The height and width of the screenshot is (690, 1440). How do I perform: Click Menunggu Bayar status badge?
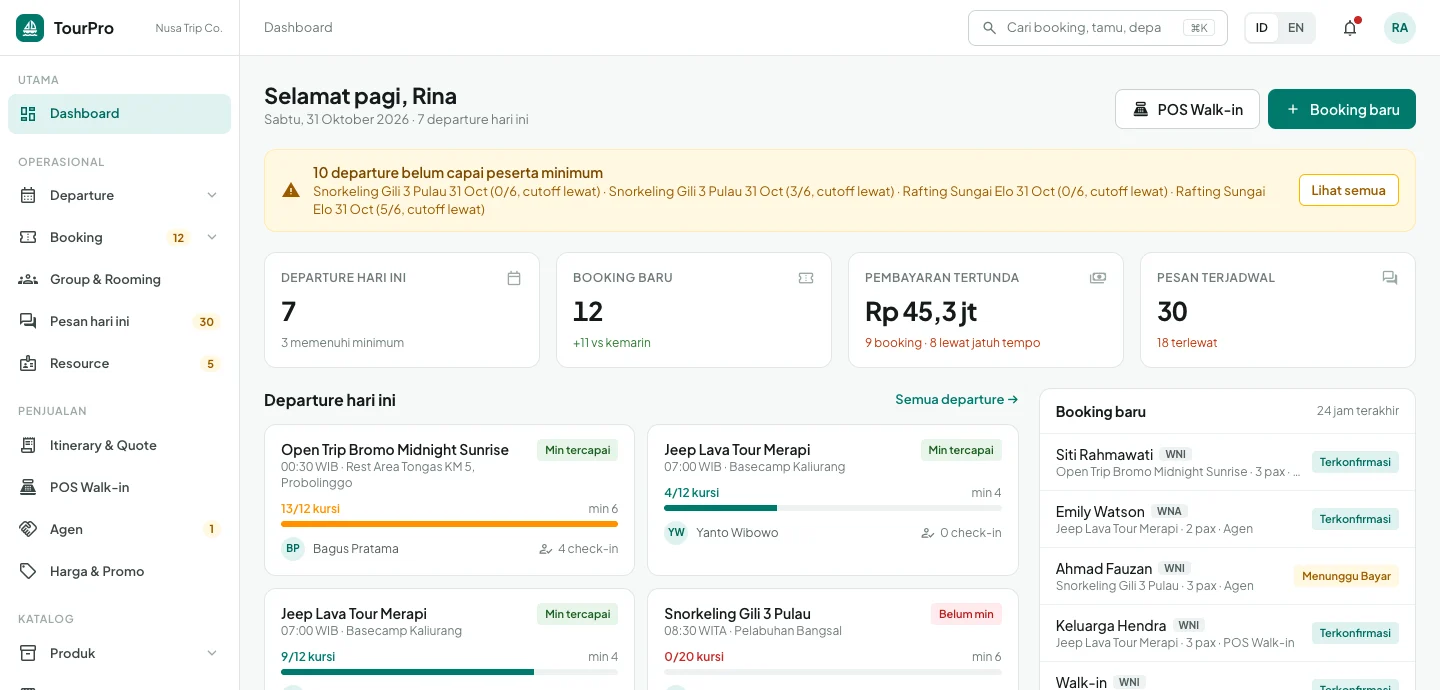click(1346, 576)
